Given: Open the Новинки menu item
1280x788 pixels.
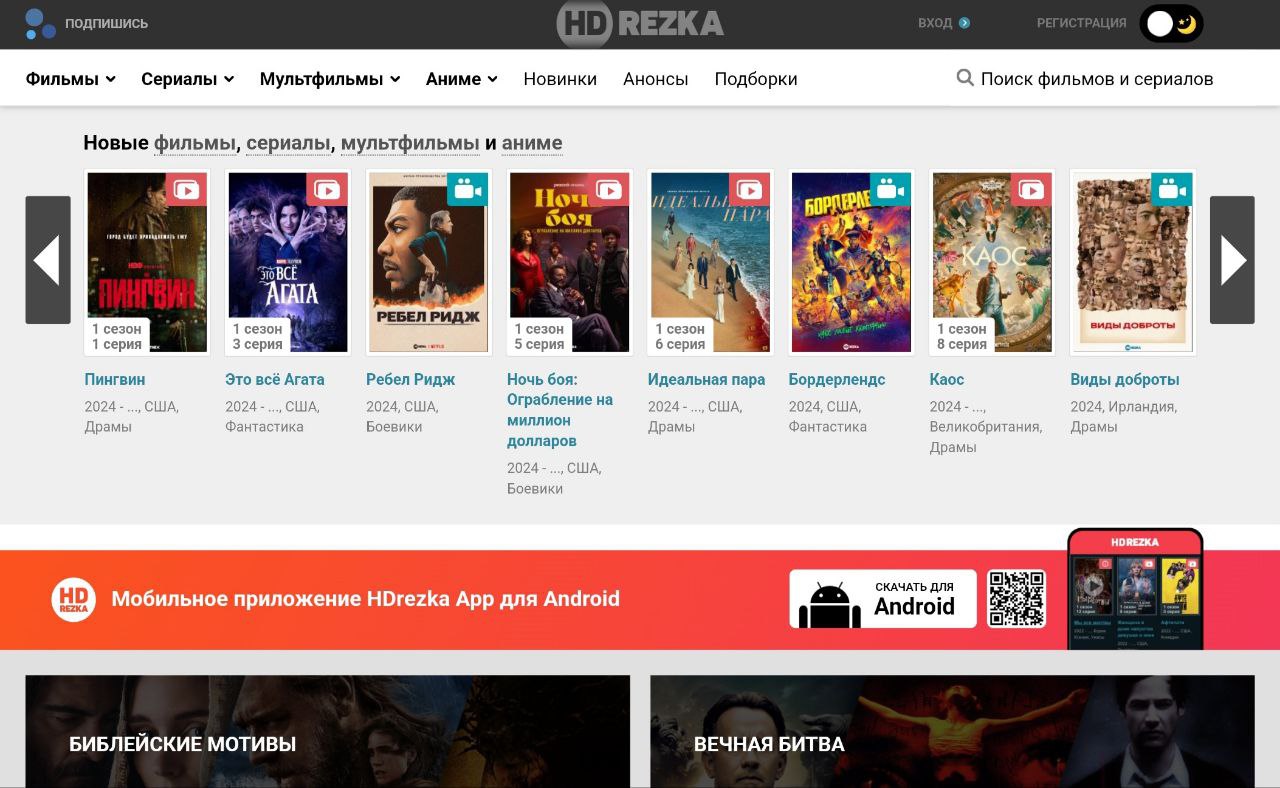Looking at the screenshot, I should [x=560, y=79].
